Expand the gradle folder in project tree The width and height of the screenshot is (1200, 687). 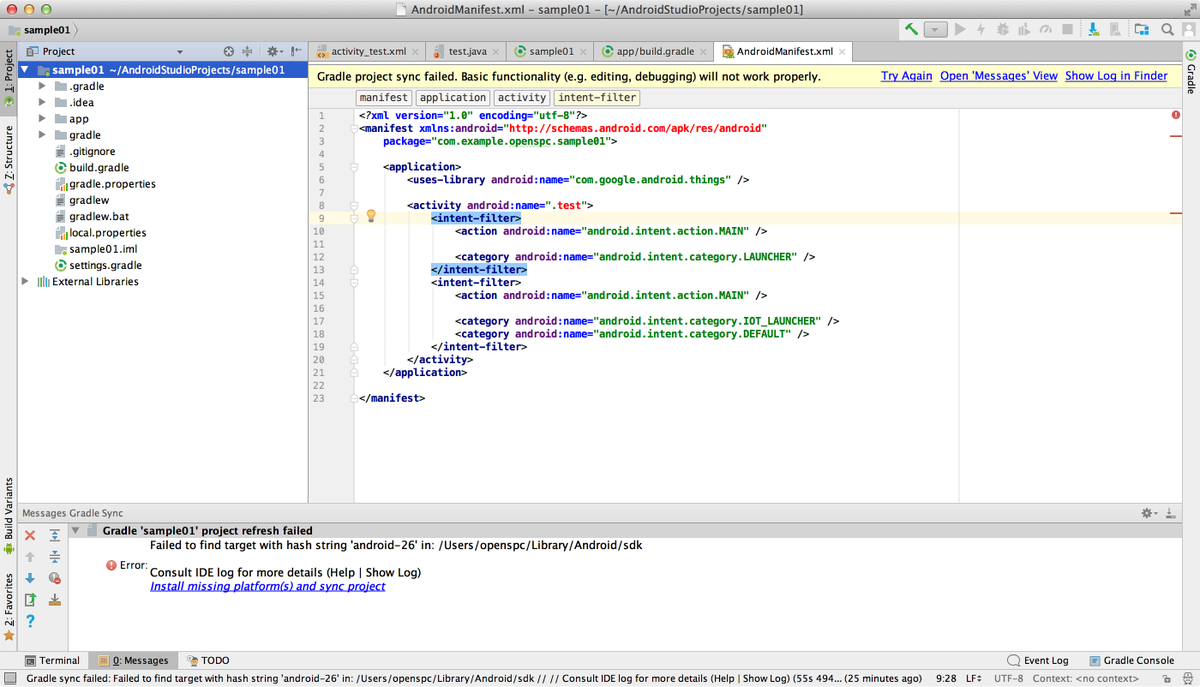tap(42, 135)
